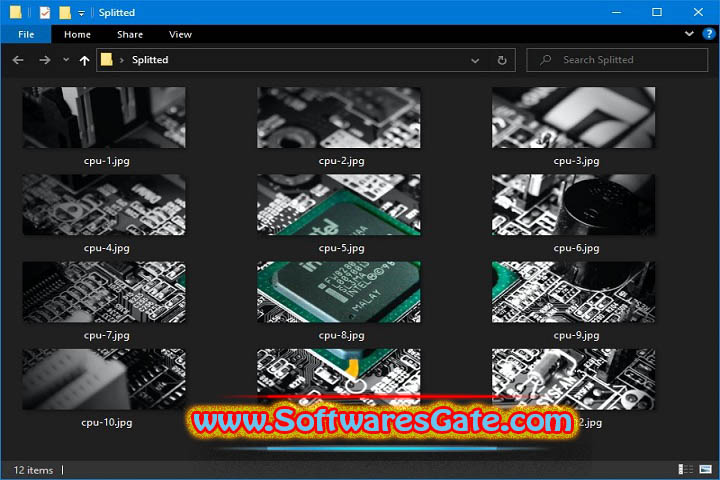720x480 pixels.
Task: Select the View ribbon tab
Action: [x=180, y=34]
